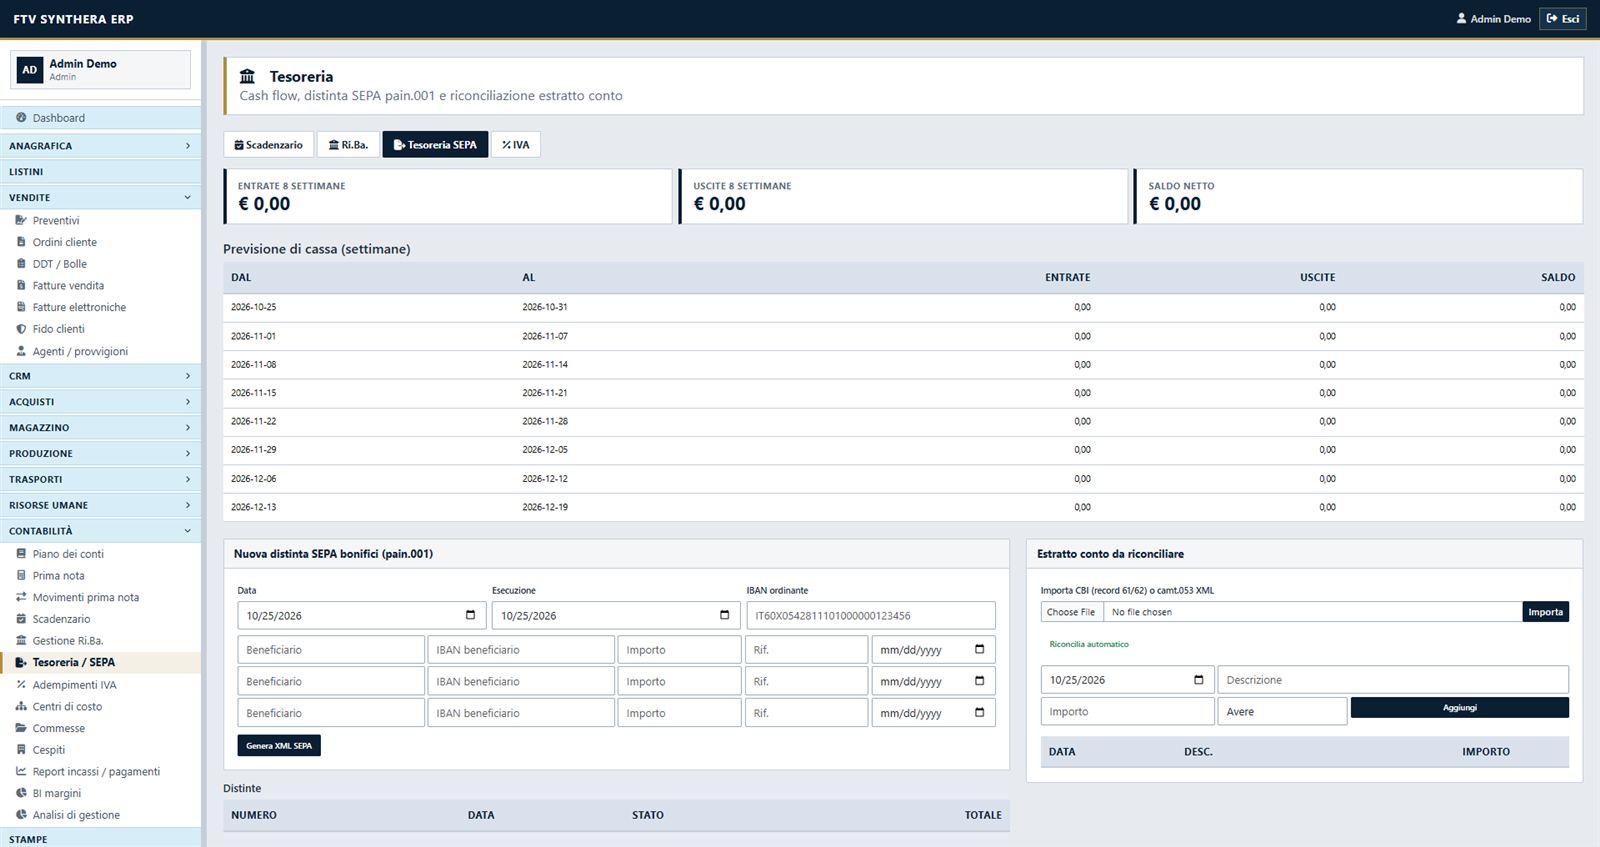Click Esci to log out
The image size is (1600, 847).
click(x=1563, y=19)
